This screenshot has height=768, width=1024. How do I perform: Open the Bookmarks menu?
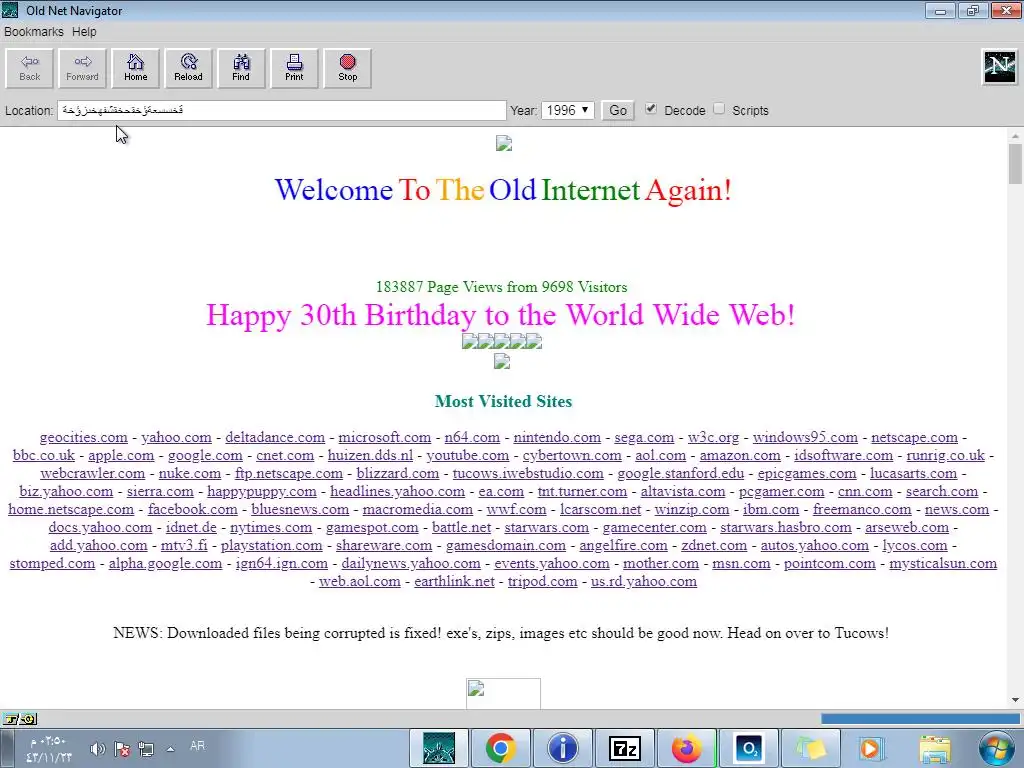pyautogui.click(x=34, y=31)
